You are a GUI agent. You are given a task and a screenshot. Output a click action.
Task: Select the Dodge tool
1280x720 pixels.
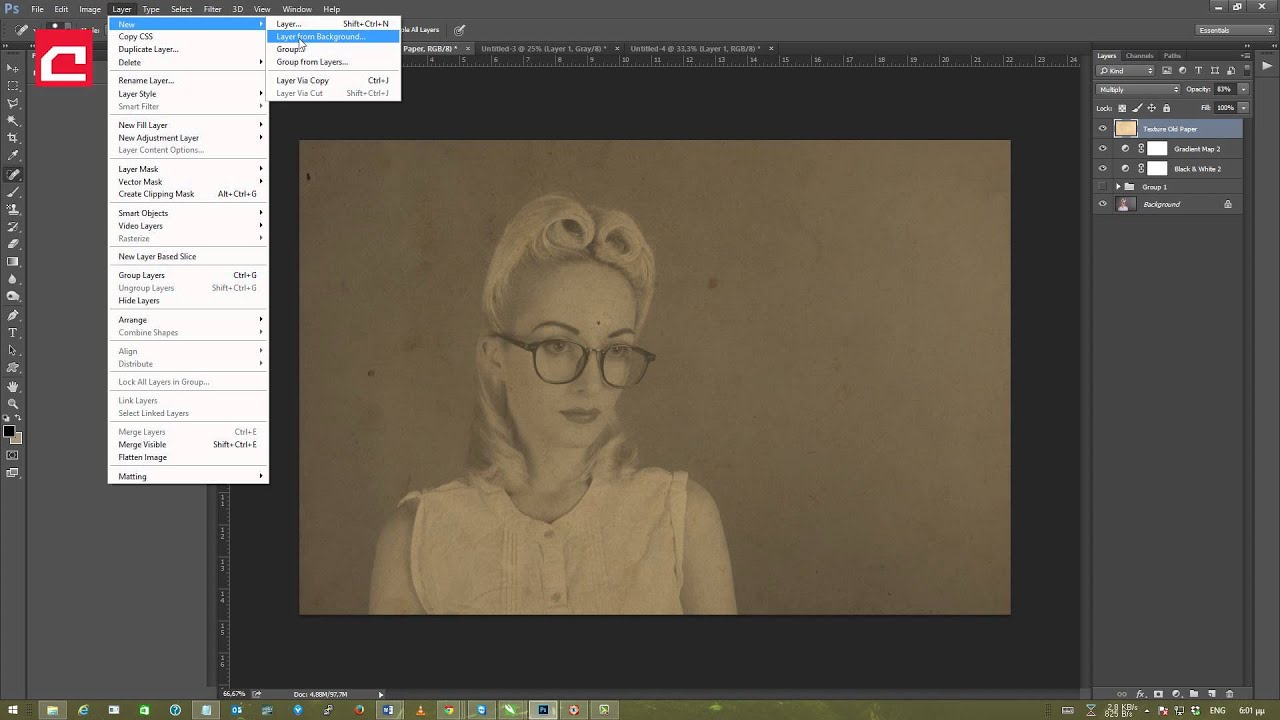tap(13, 297)
